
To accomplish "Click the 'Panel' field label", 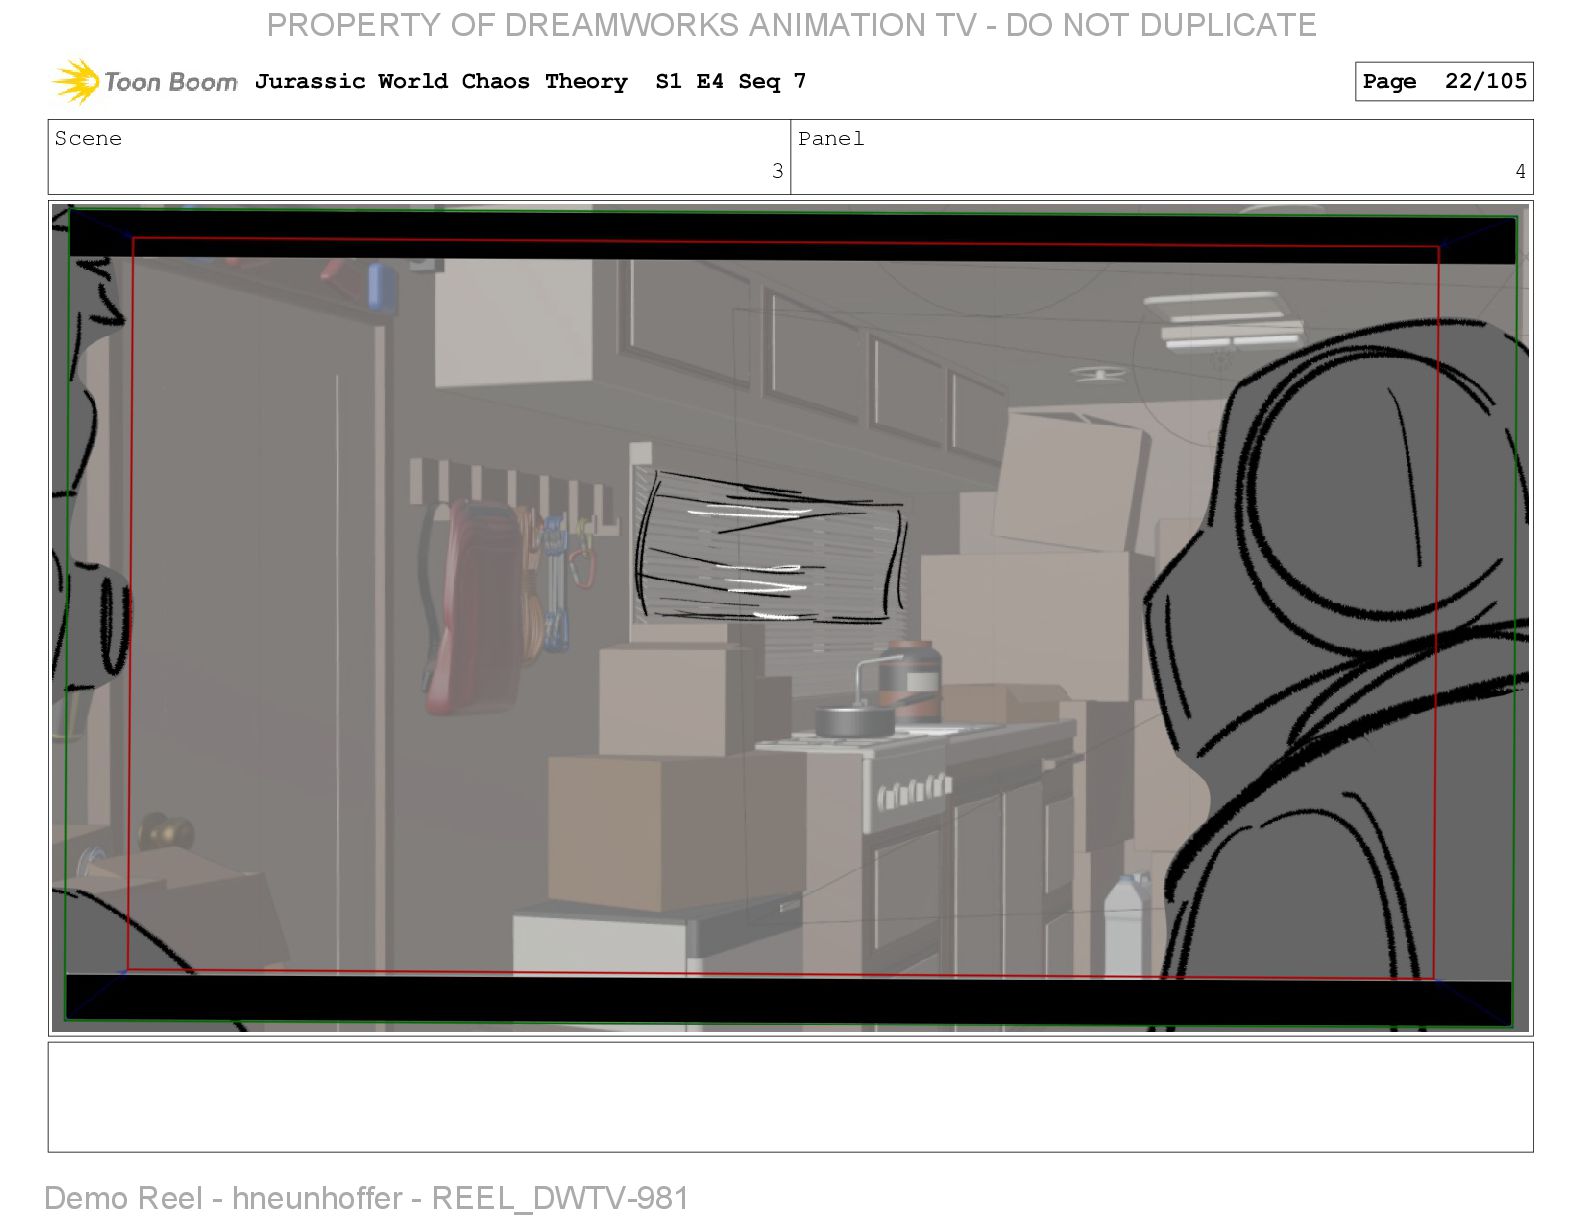I will [x=831, y=138].
